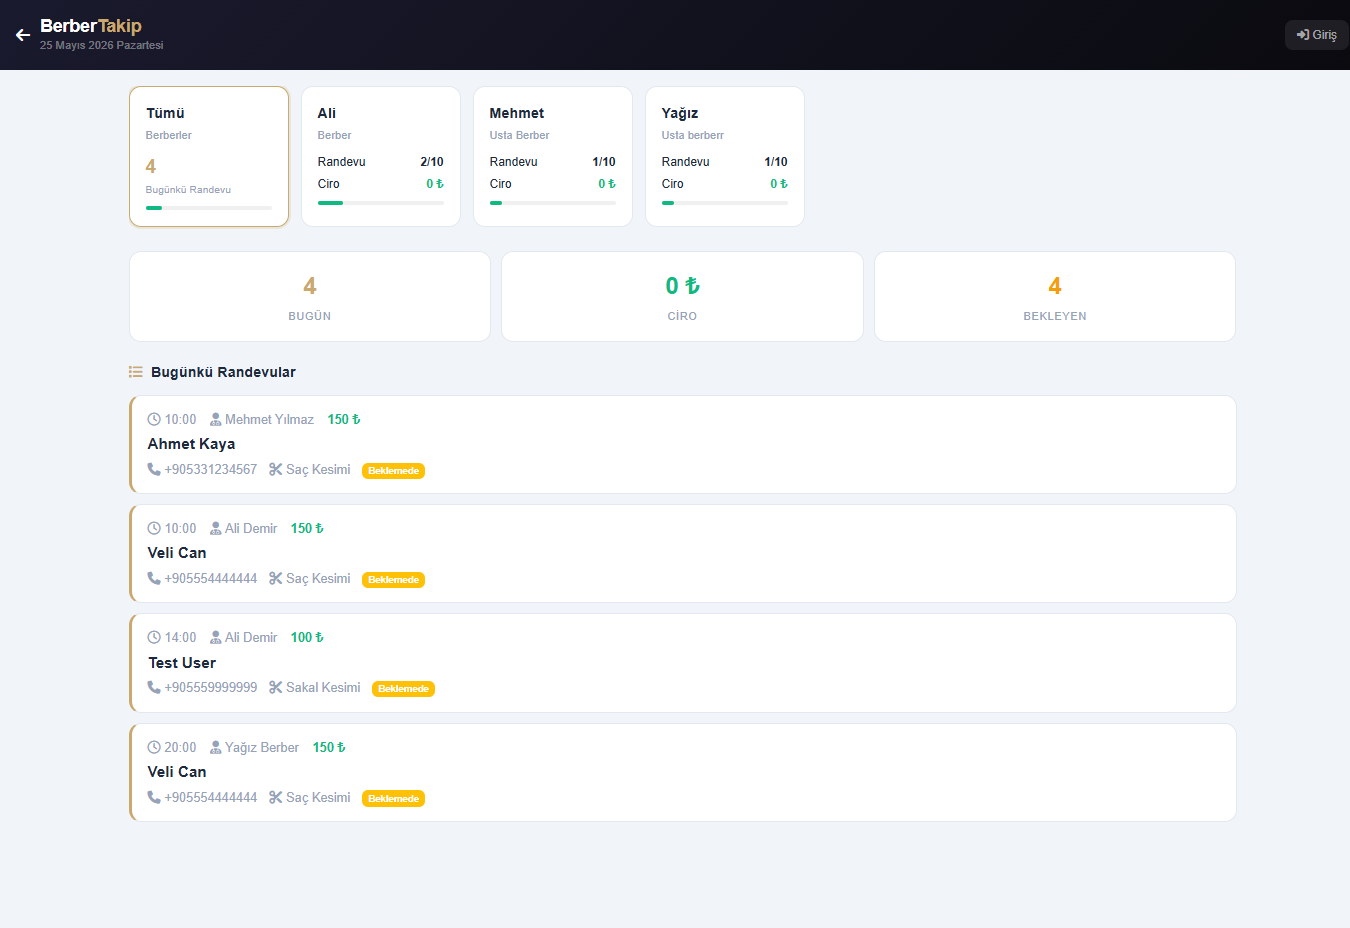Open the BEKLEYEN stat card
Viewport: 1350px width, 928px height.
1055,296
